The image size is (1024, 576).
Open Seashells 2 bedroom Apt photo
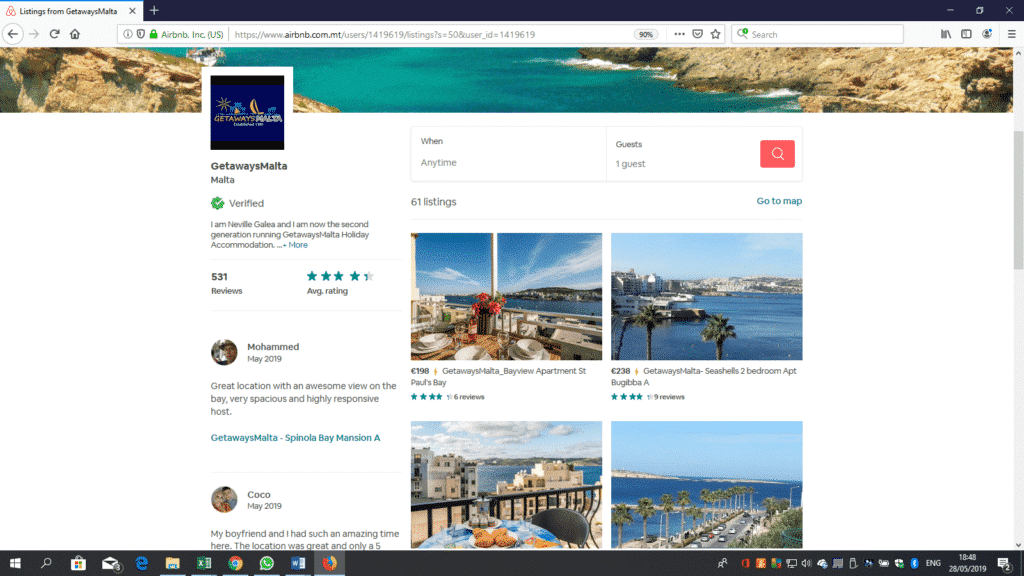pos(707,296)
